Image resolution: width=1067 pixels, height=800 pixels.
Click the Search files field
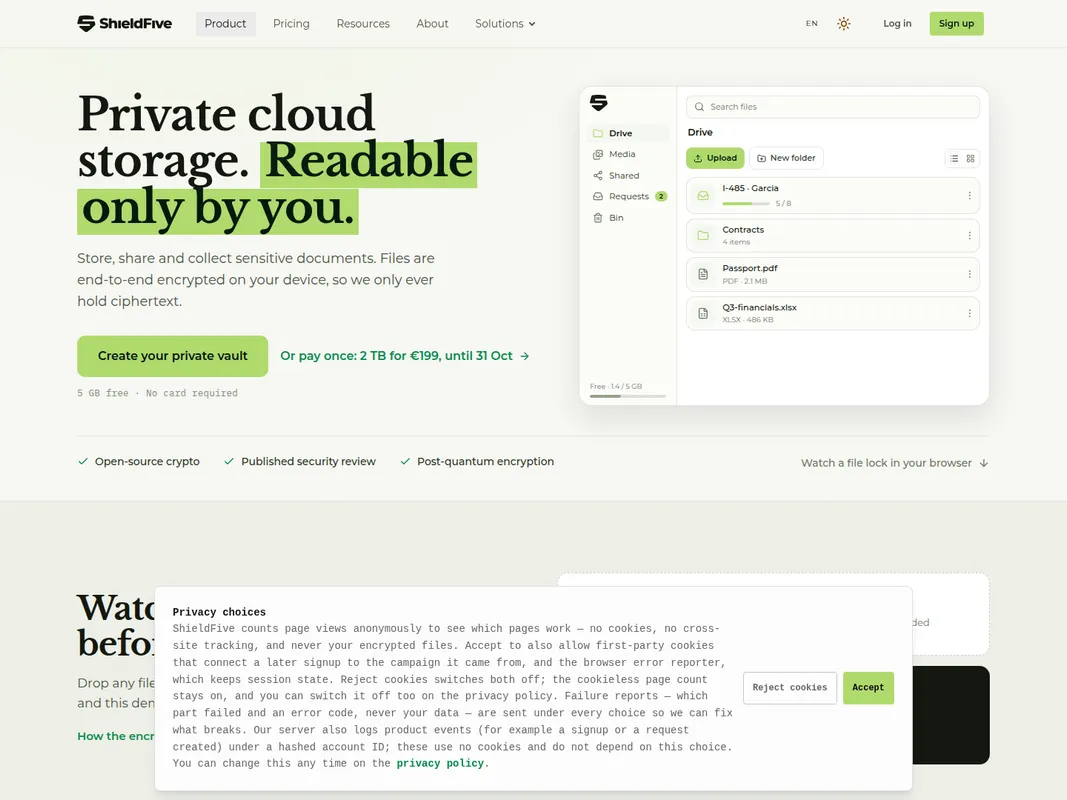tap(833, 107)
